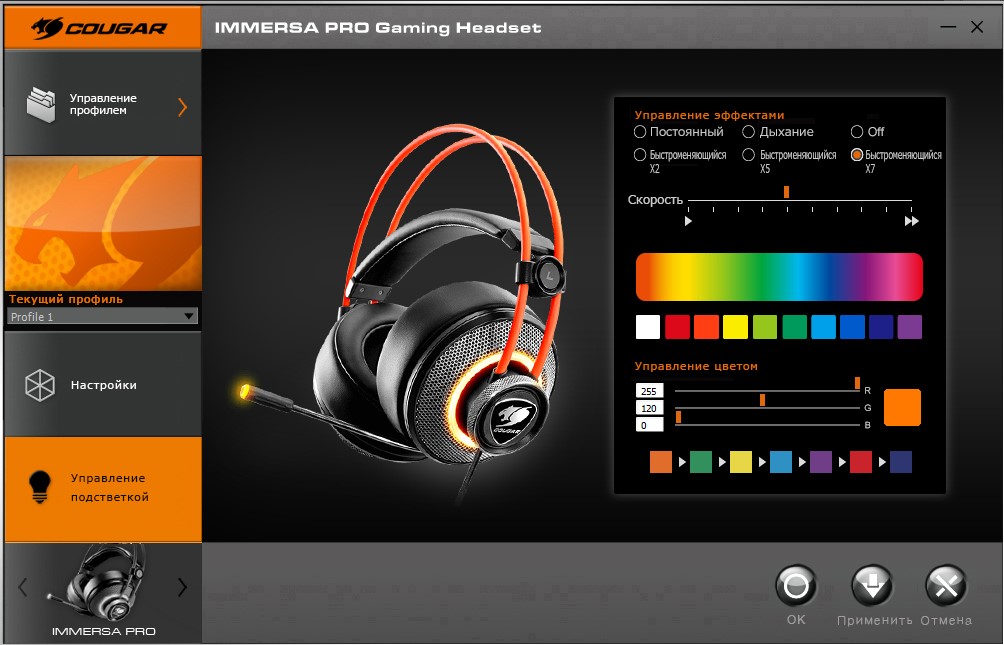Screen dimensions: 1004x645
Task: Choose the purple preset color swatch
Action: [910, 327]
